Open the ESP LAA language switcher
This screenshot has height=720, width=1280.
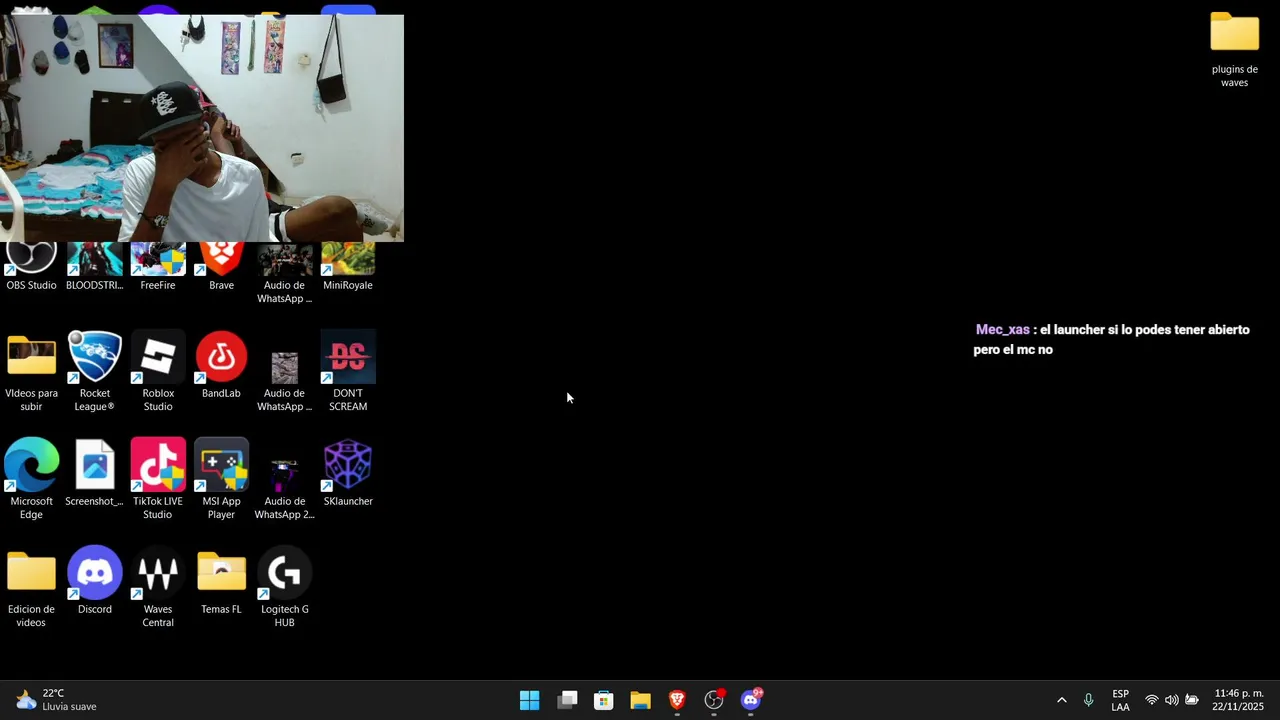1120,700
